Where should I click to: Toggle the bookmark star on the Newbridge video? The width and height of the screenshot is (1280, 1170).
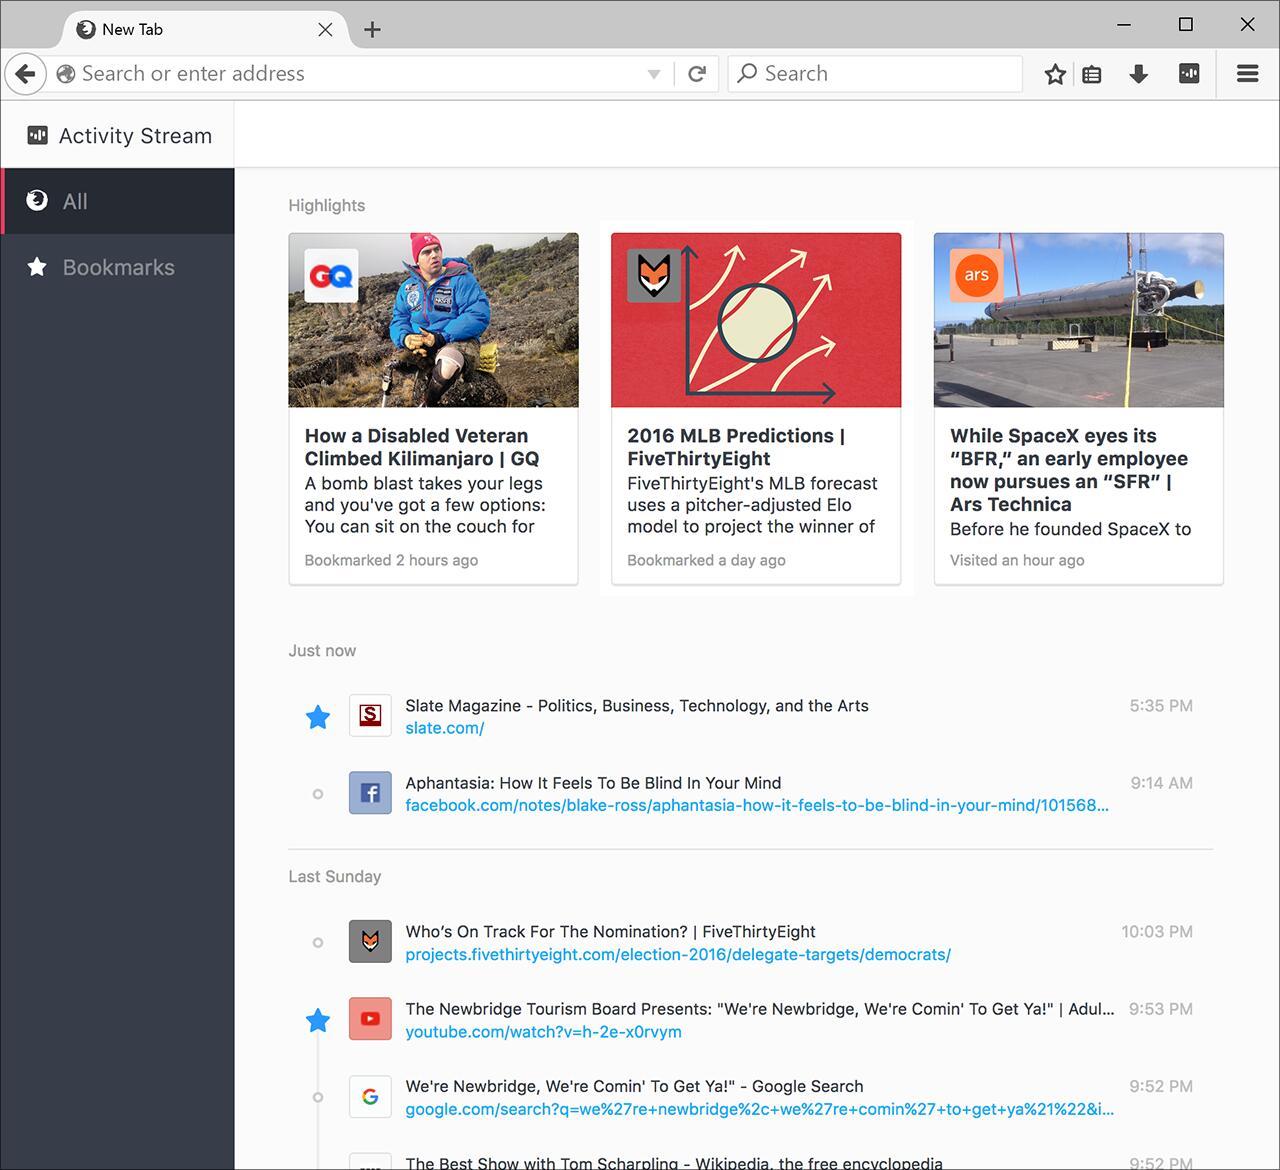(x=317, y=1020)
